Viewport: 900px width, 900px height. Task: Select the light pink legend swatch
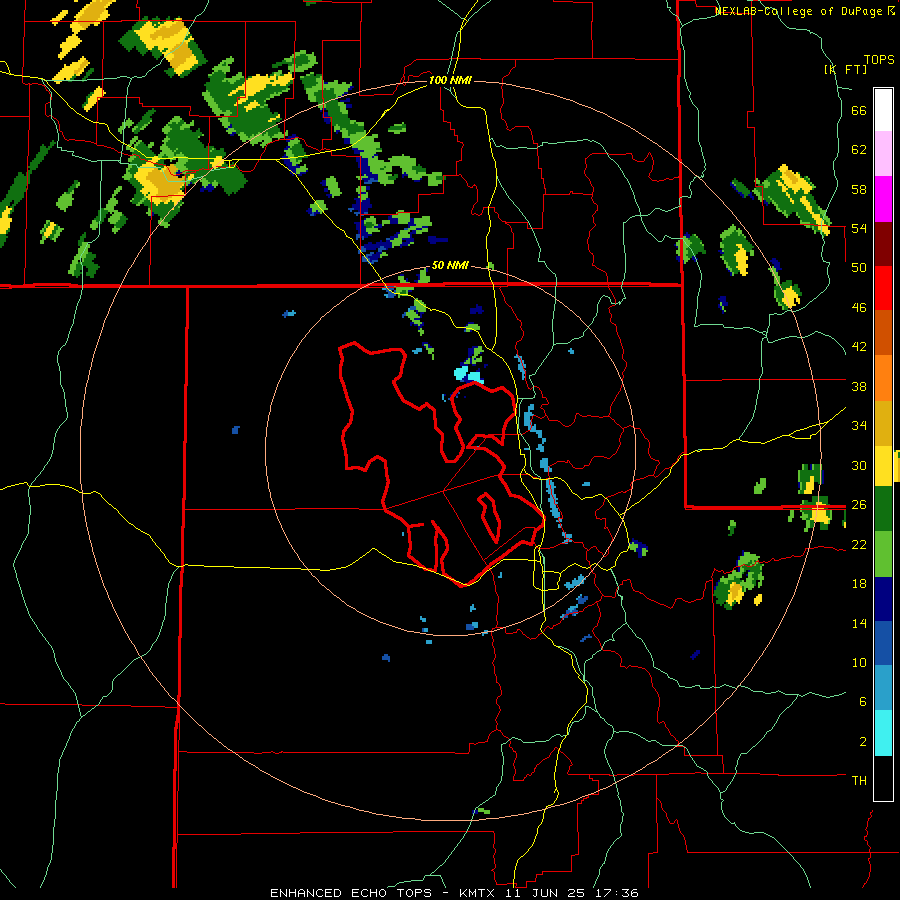coord(883,154)
